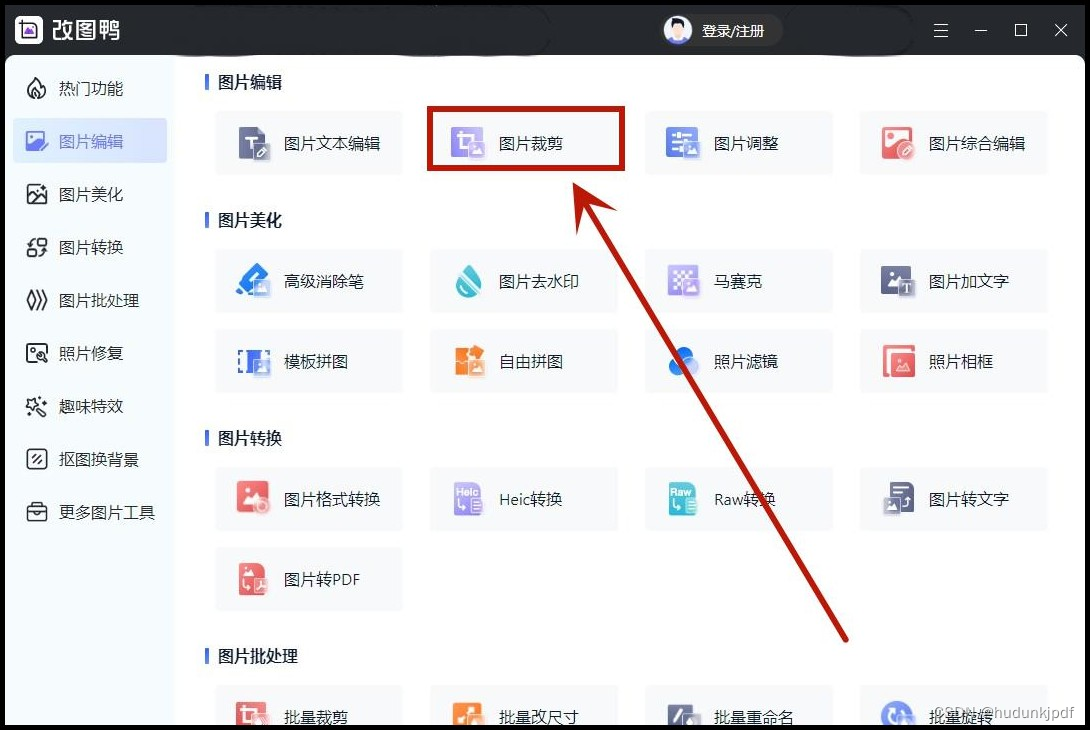The image size is (1090, 730).
Task: Open the 自由拼图 free collage tool
Action: click(523, 361)
